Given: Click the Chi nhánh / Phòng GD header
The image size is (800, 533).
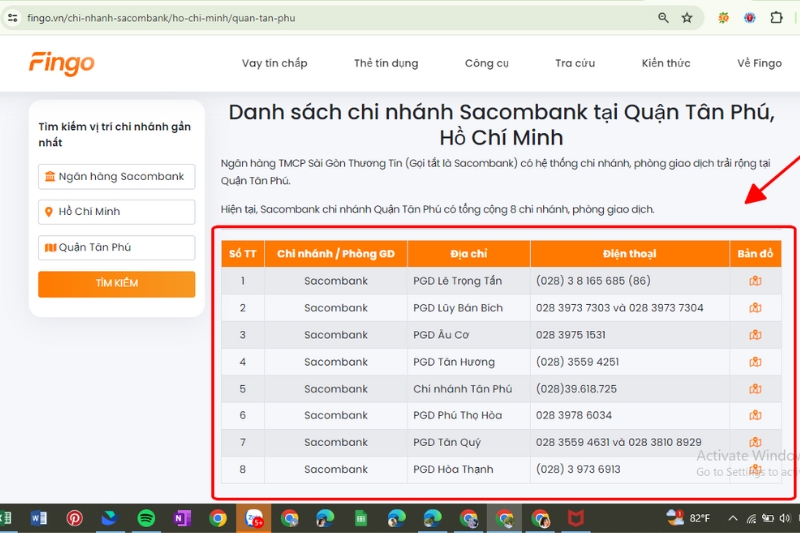Looking at the screenshot, I should 336,253.
